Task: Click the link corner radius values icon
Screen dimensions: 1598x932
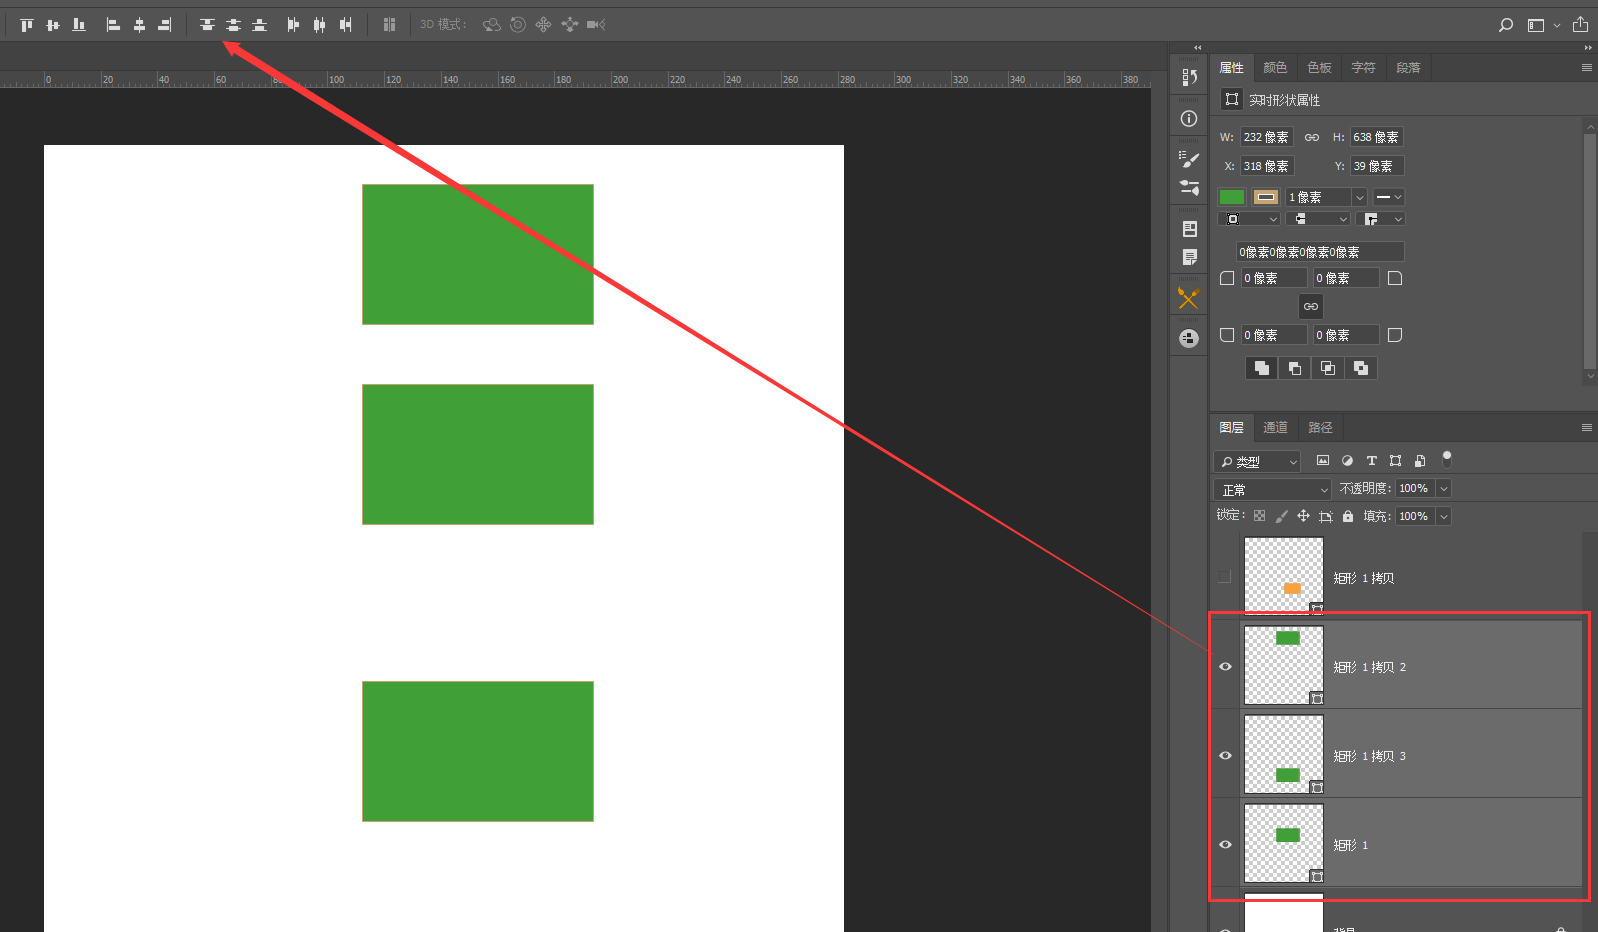Action: point(1311,306)
